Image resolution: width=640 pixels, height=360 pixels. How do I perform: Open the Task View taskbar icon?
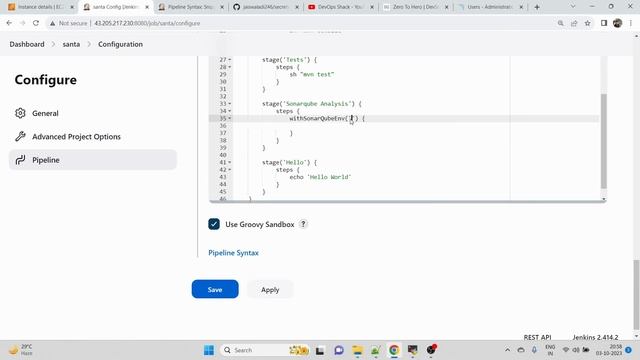320,350
